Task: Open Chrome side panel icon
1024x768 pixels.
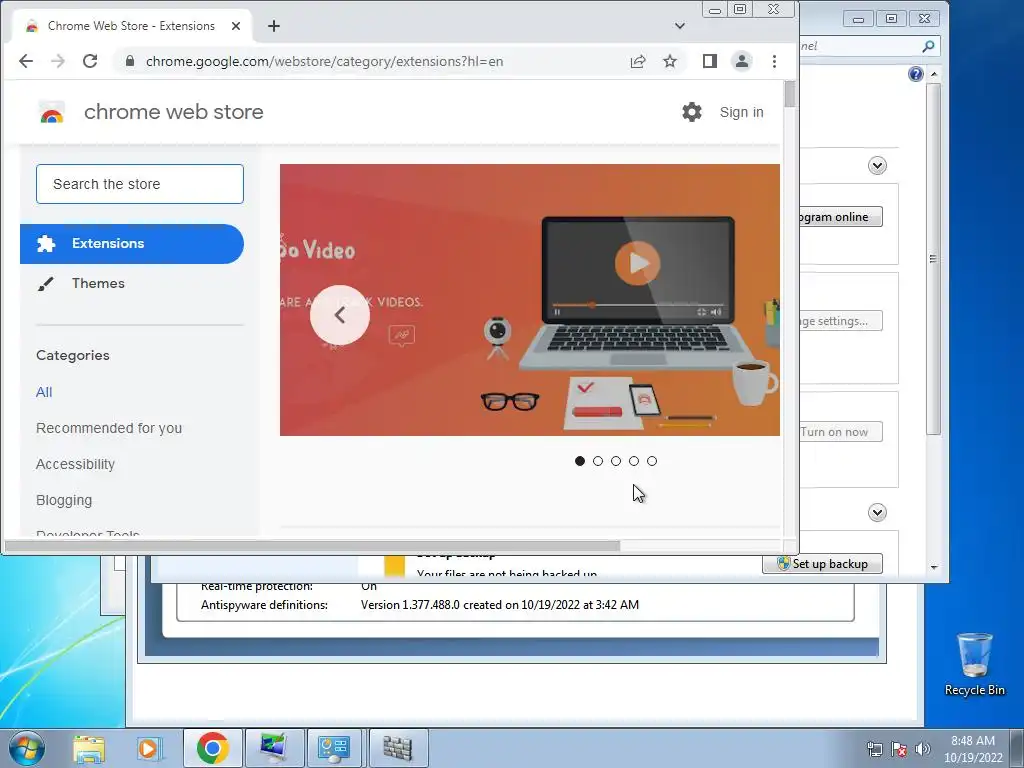Action: pyautogui.click(x=709, y=61)
